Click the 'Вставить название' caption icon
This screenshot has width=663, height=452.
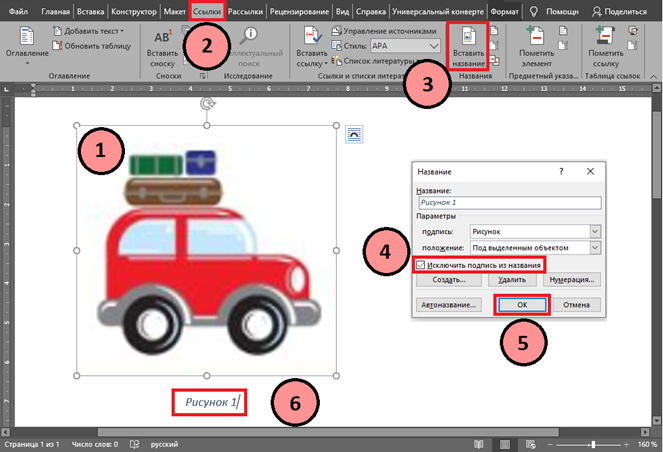471,43
